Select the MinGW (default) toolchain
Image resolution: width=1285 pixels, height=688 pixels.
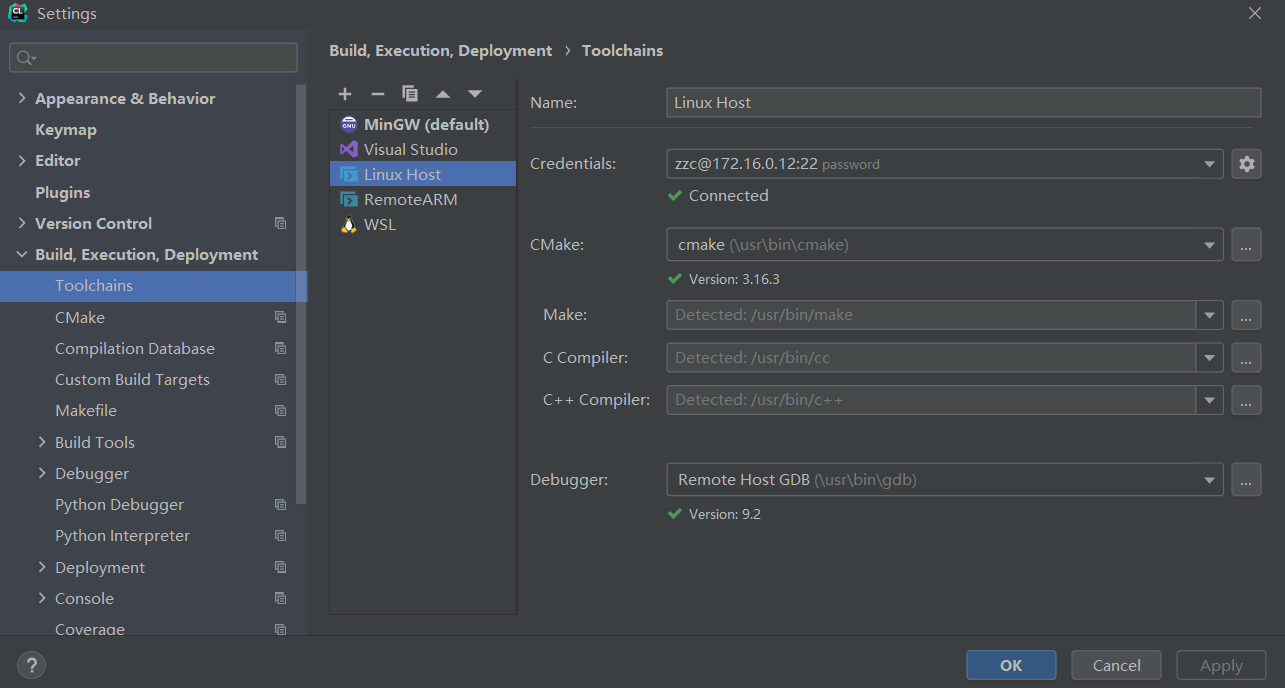coord(423,125)
